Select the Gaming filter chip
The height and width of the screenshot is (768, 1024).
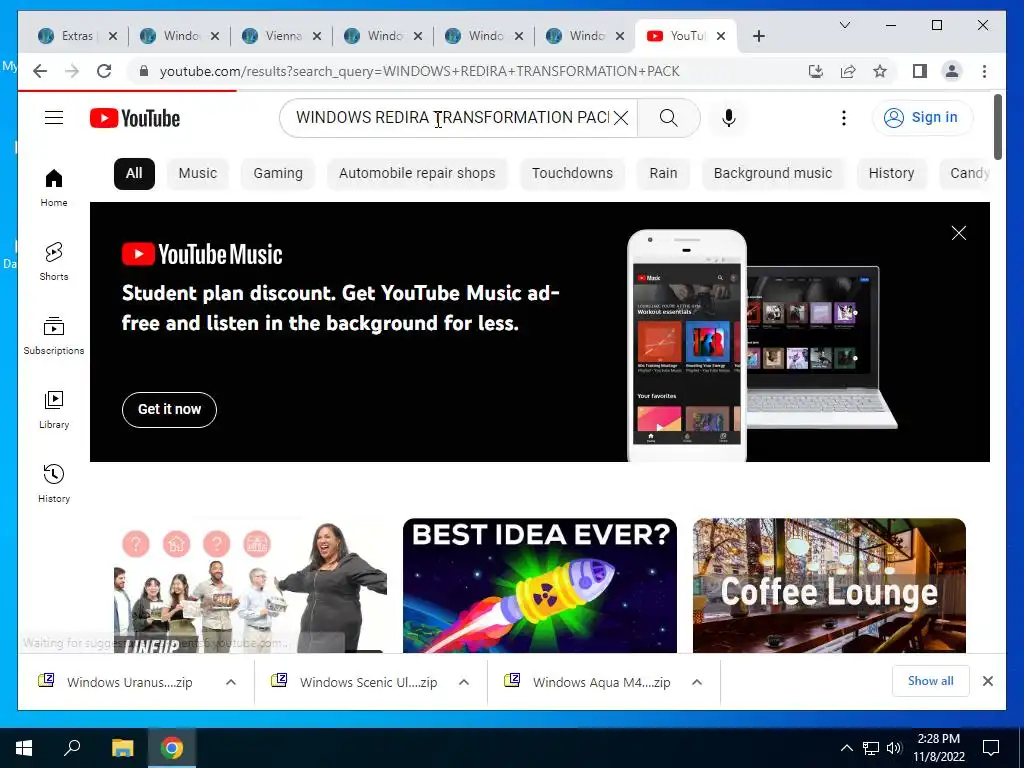(278, 174)
